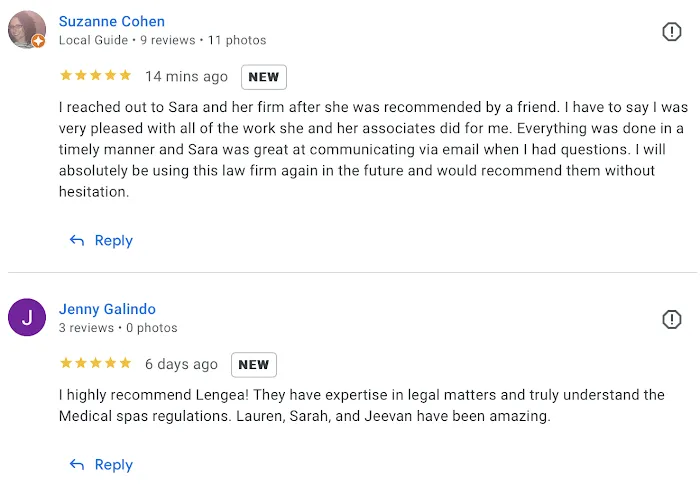Open the Jenny Galindo profile name link

coord(107,309)
